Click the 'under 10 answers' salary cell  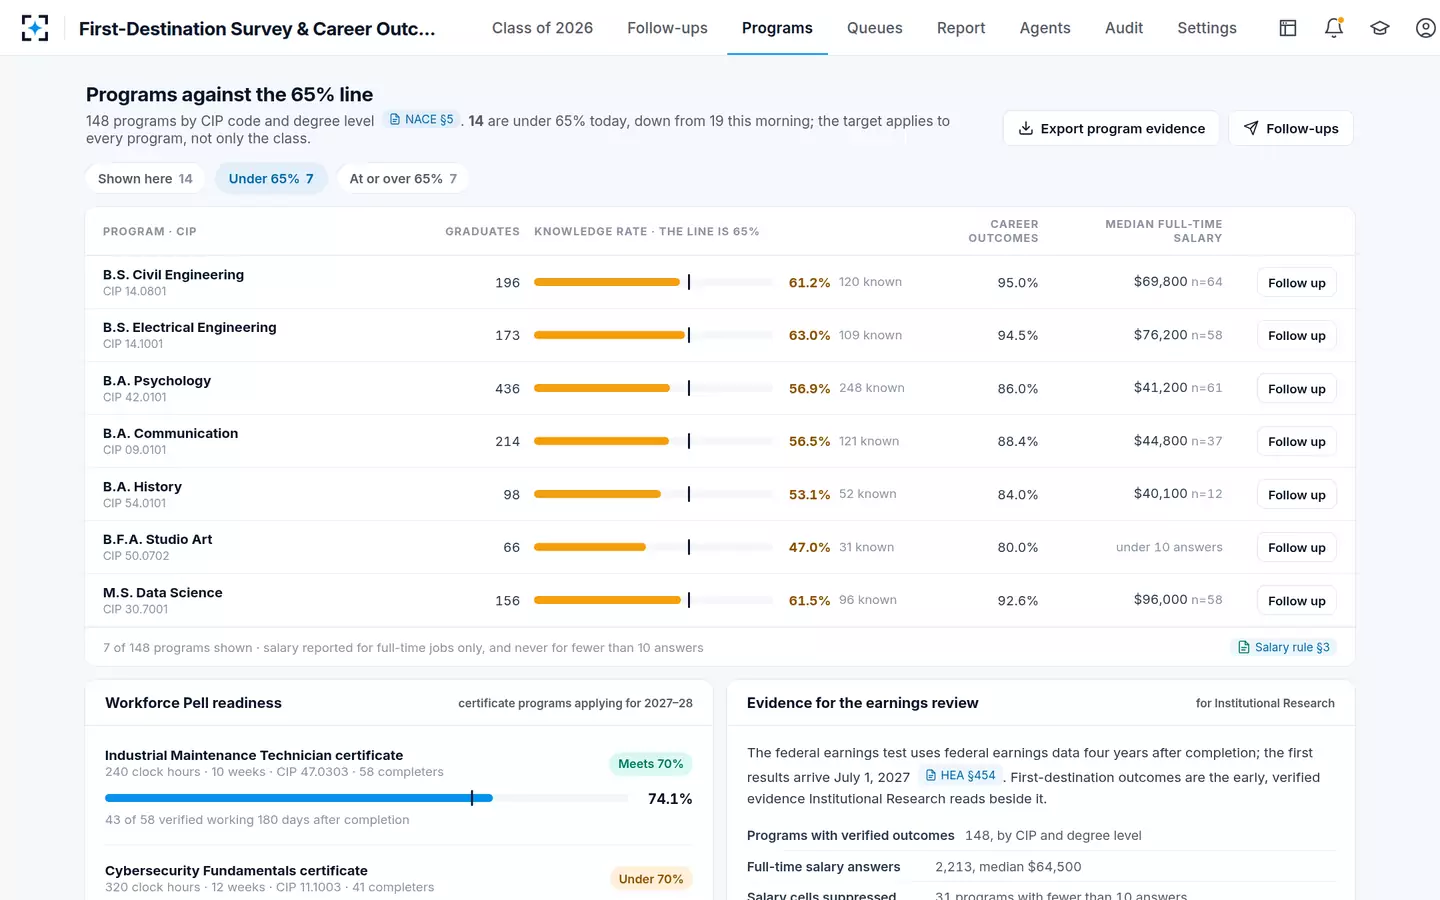(1169, 547)
